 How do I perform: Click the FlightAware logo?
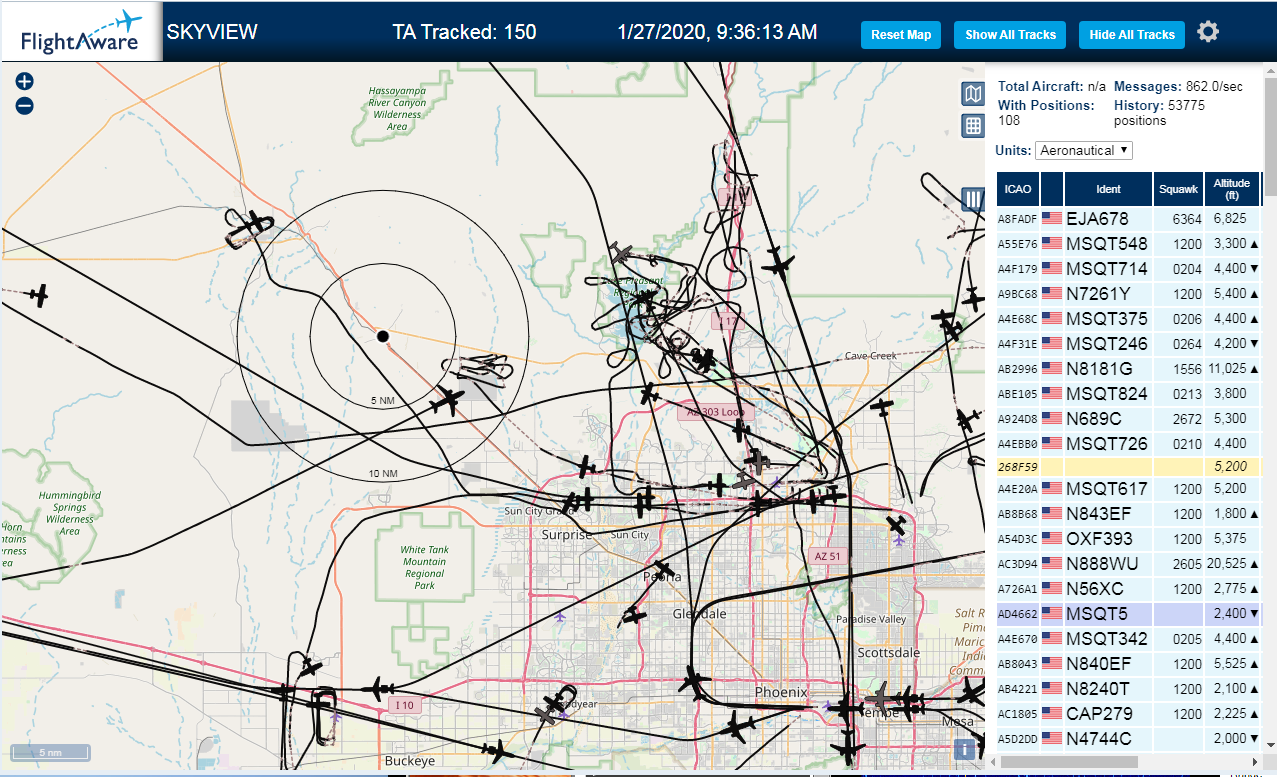tap(81, 32)
